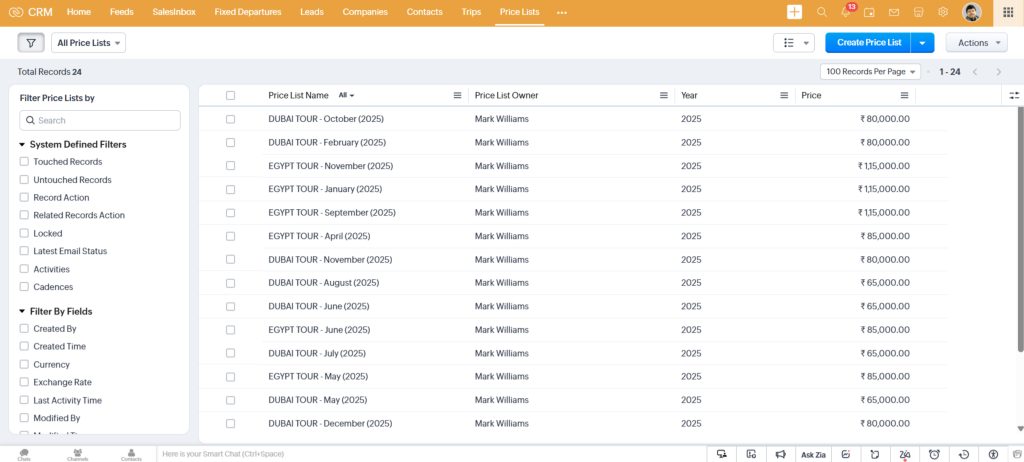Collapse the Filter By Fields section

coord(22,312)
